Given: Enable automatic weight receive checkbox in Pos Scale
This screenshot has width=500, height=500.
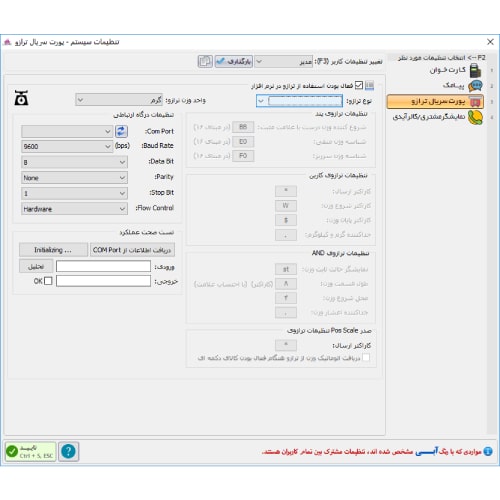Looking at the screenshot, I should [366, 358].
